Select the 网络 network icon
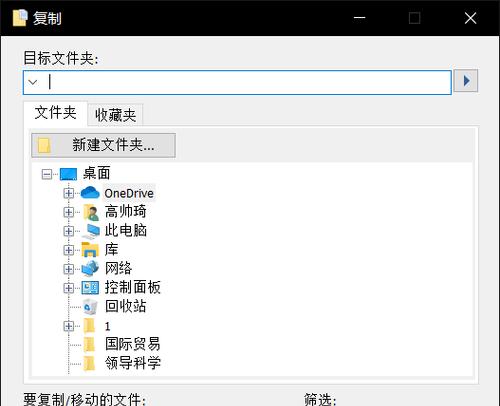The width and height of the screenshot is (500, 406). coord(90,269)
